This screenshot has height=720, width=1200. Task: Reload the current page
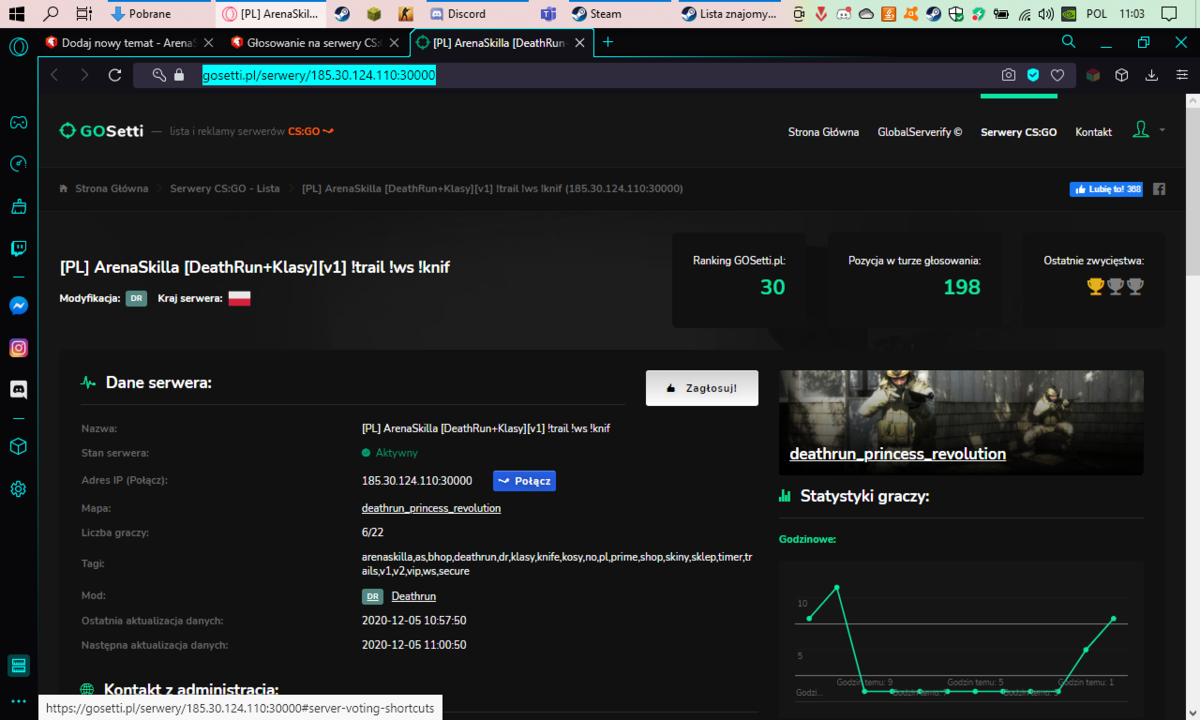(x=115, y=75)
